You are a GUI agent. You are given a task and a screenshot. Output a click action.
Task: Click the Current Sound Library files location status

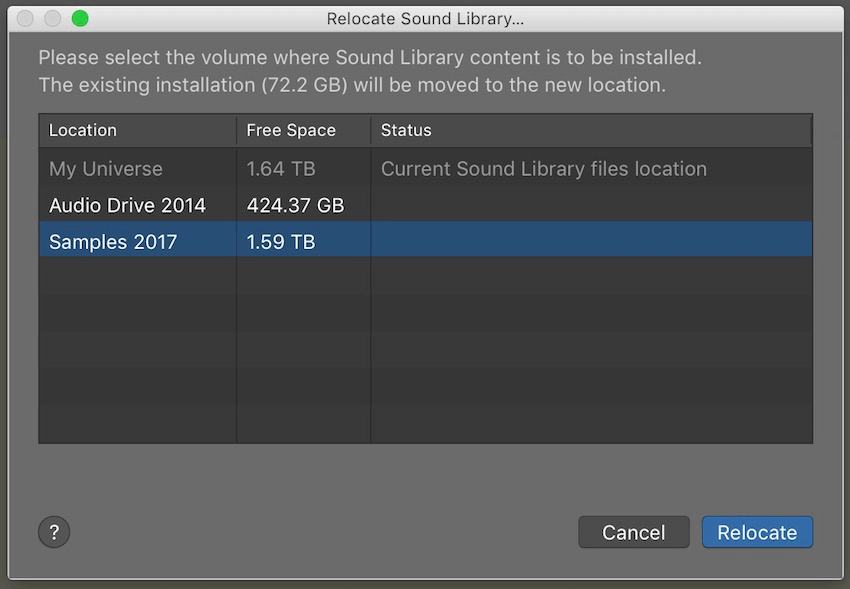(x=544, y=169)
